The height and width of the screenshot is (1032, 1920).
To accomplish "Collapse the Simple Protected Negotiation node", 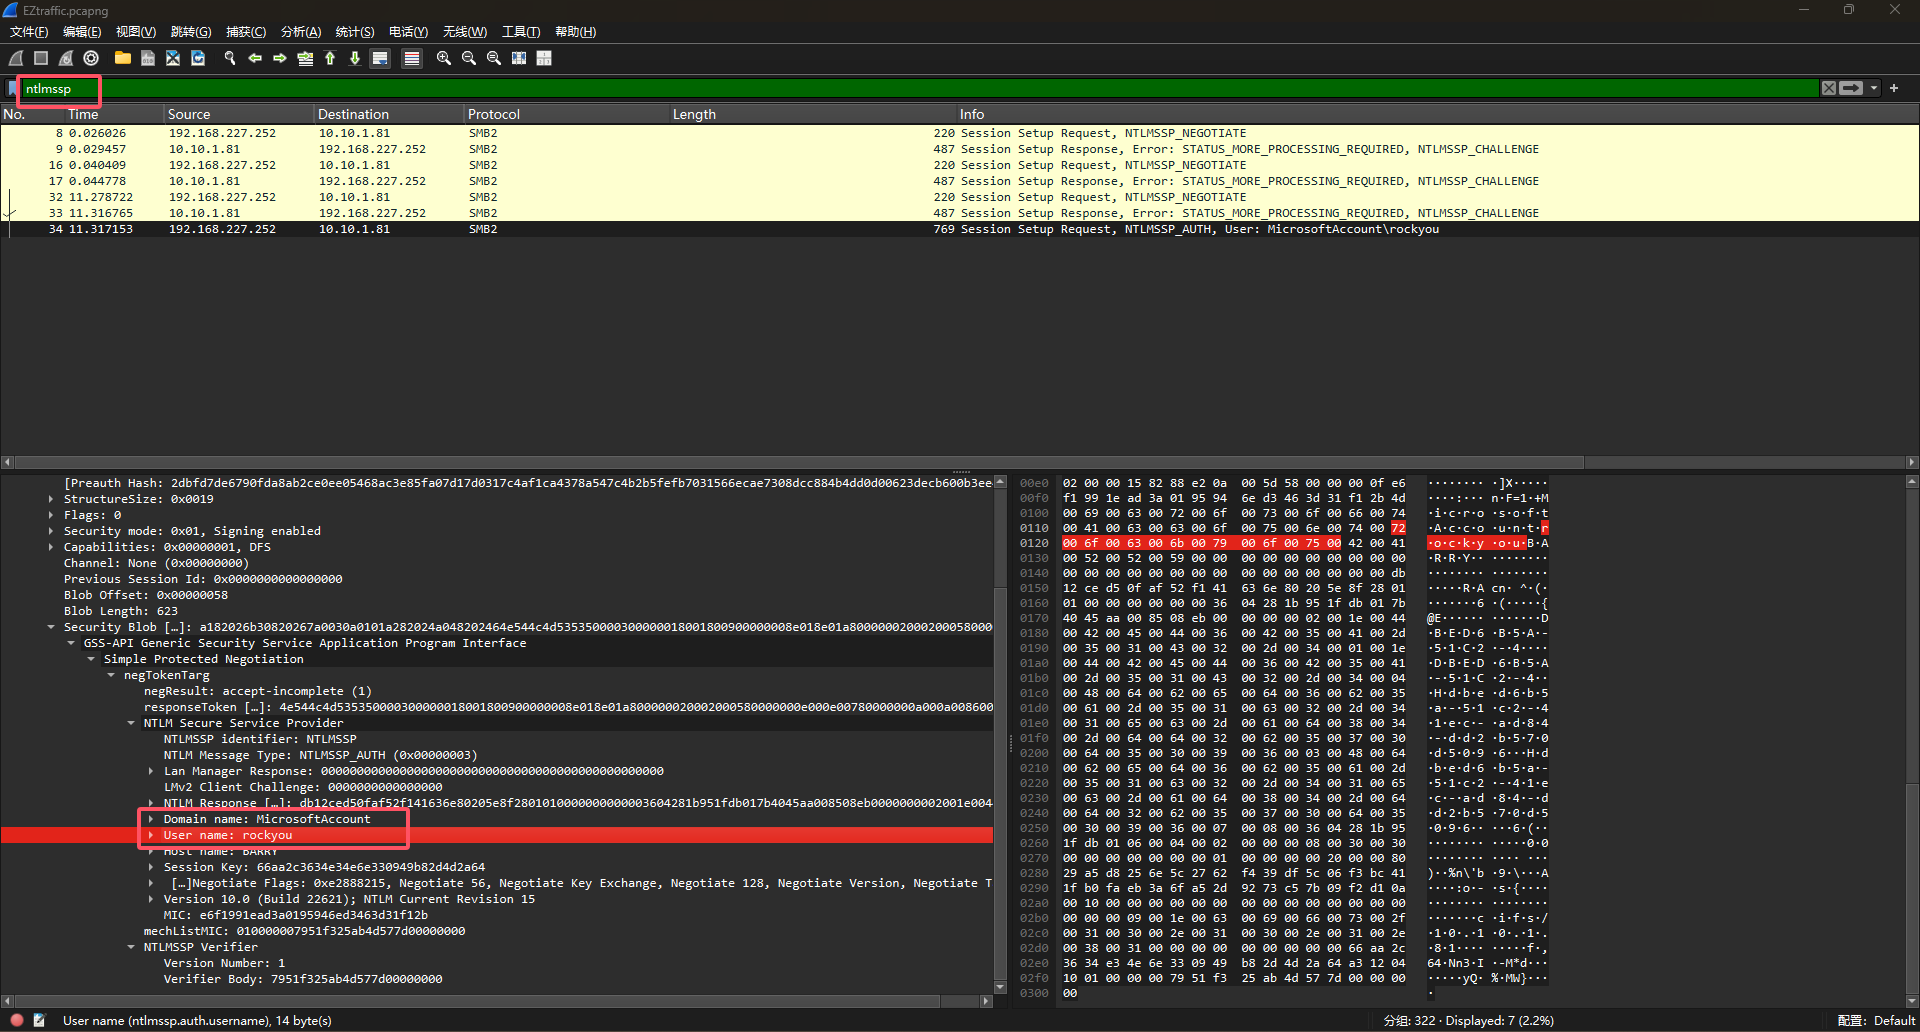I will coord(91,659).
